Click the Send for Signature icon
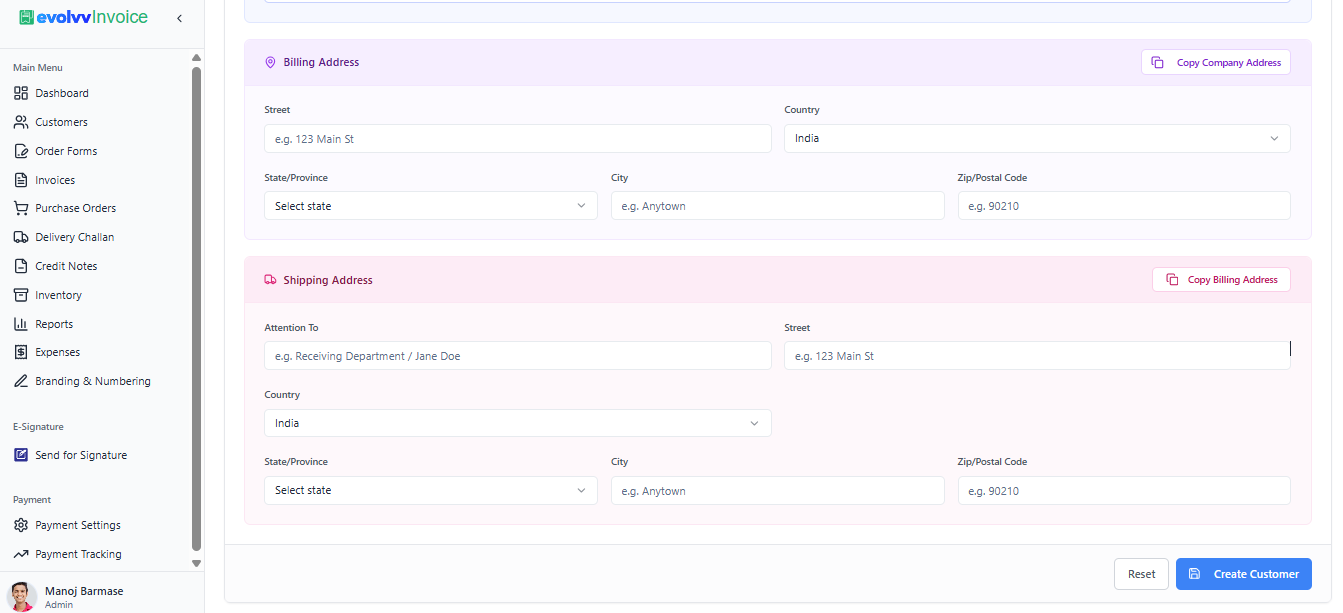Image resolution: width=1343 pixels, height=613 pixels. pos(21,455)
